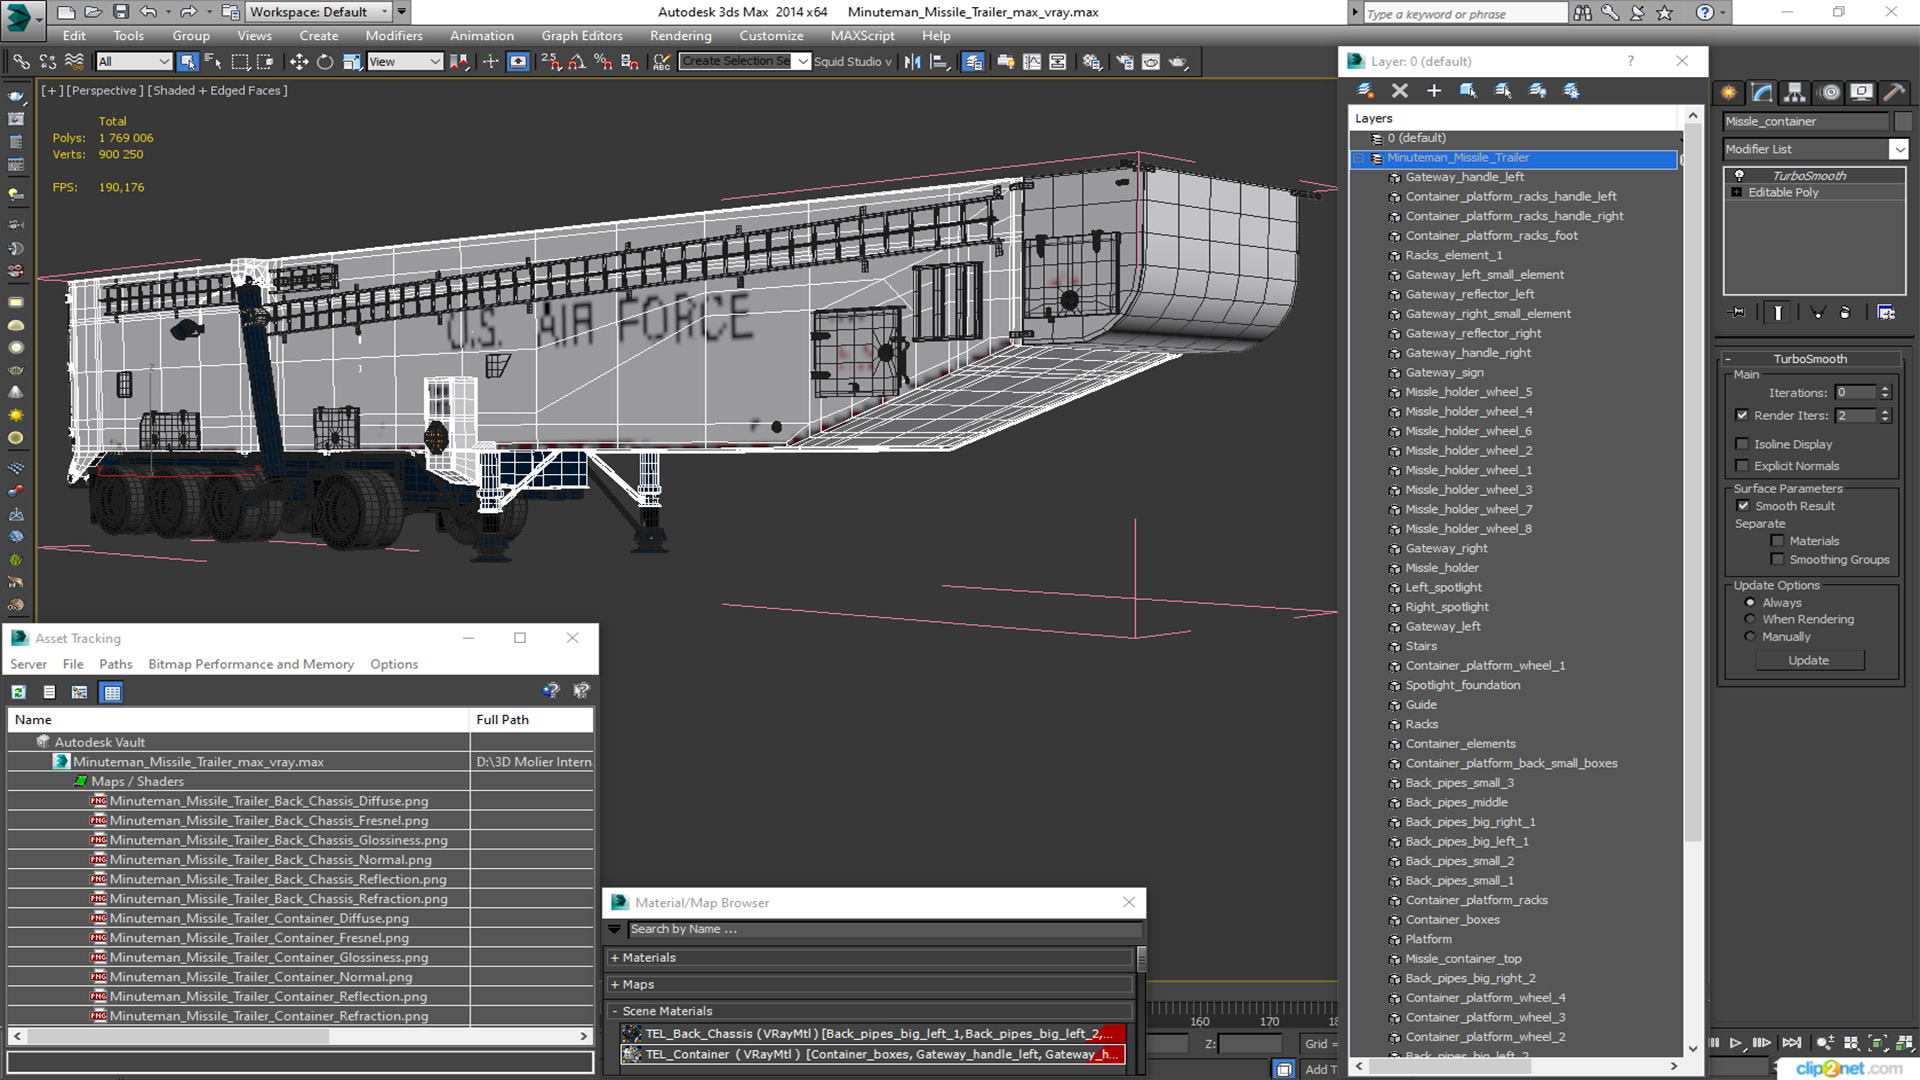Collapse Scene Materials group
Screen dimensions: 1920x1080
615,1012
